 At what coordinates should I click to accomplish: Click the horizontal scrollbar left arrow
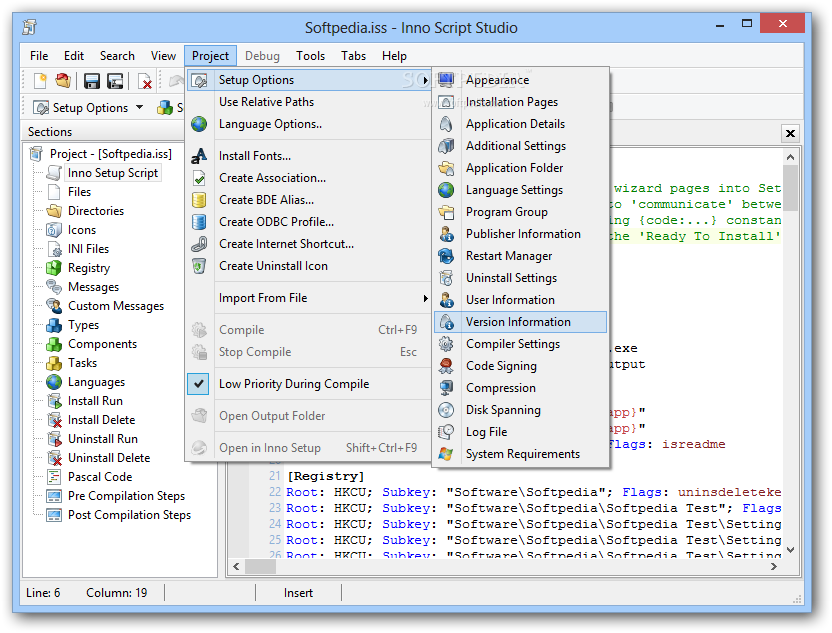(x=237, y=567)
